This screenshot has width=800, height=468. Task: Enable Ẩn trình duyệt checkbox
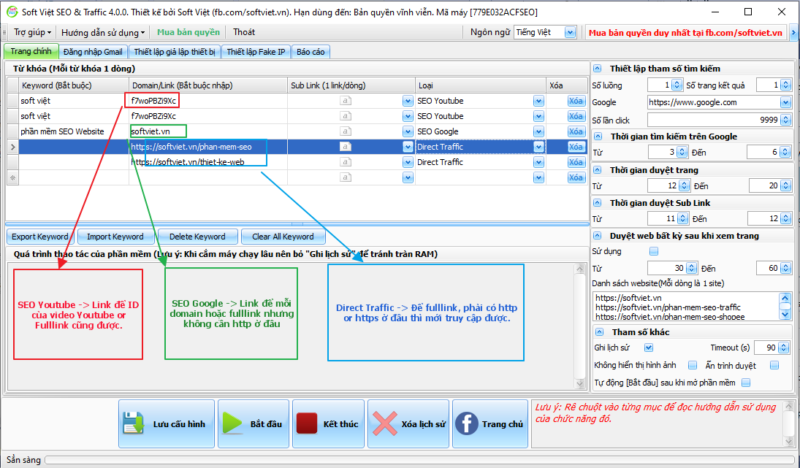tap(774, 365)
